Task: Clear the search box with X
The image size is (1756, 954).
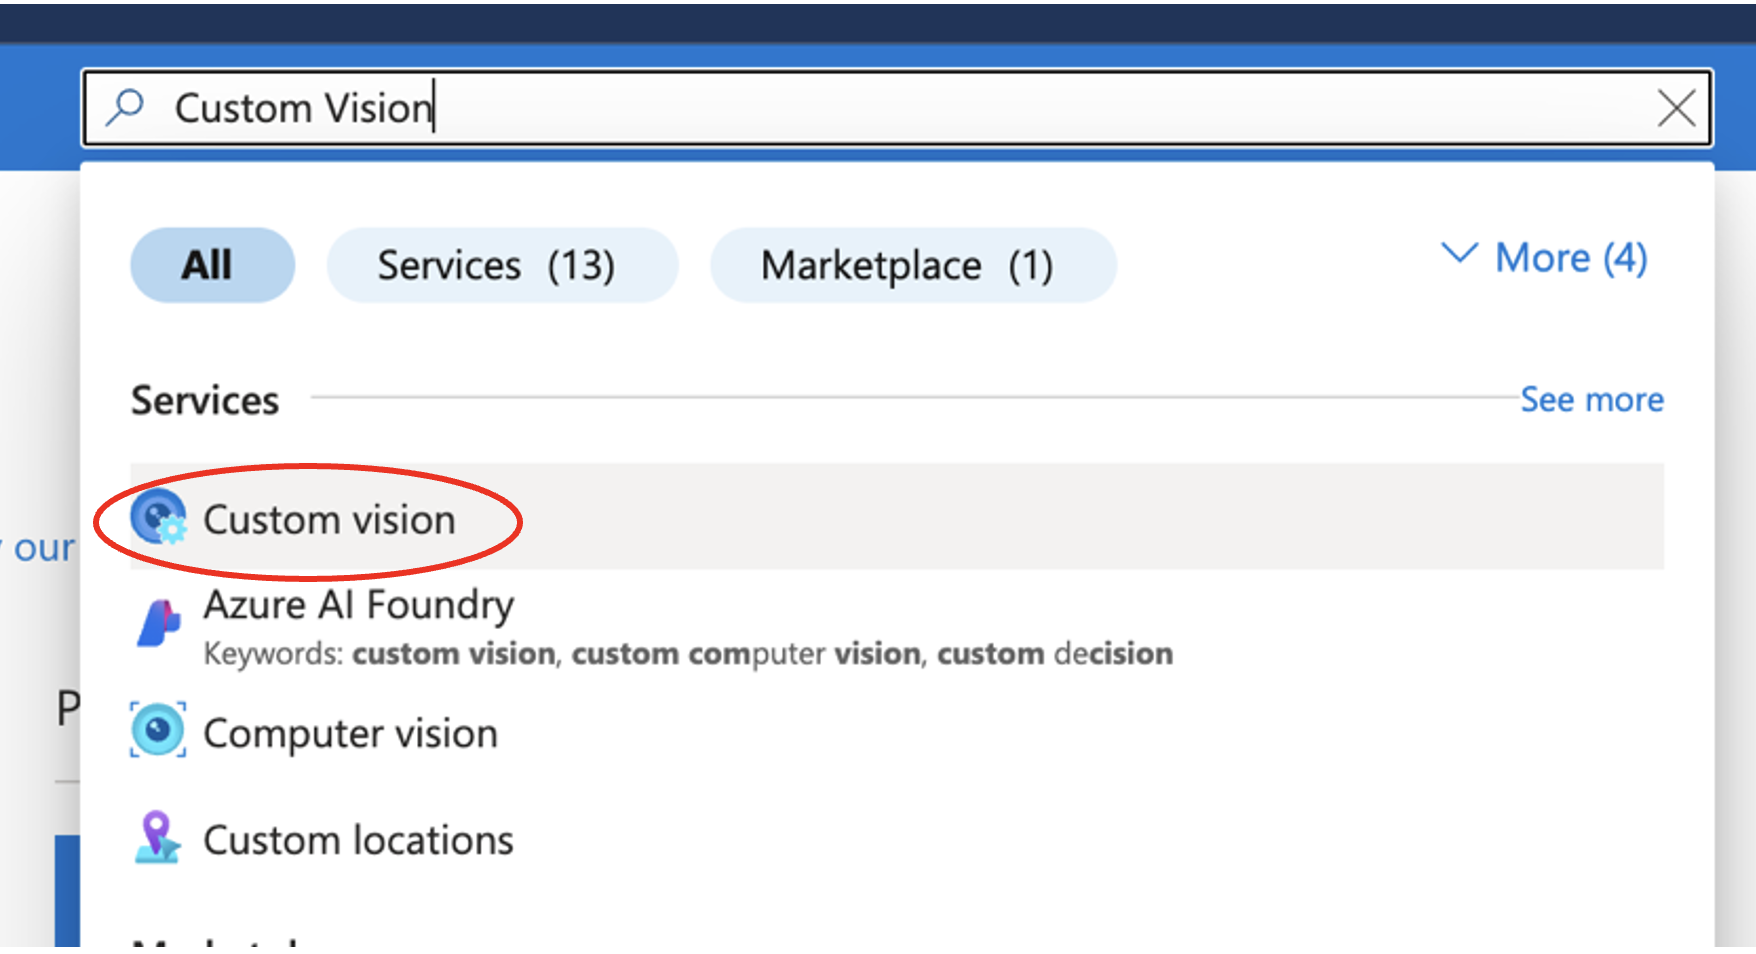Action: [1676, 108]
